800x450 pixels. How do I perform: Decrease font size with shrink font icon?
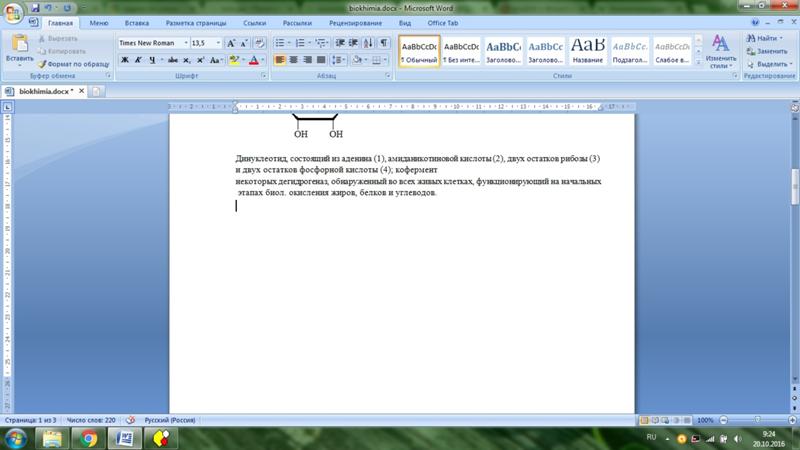244,43
